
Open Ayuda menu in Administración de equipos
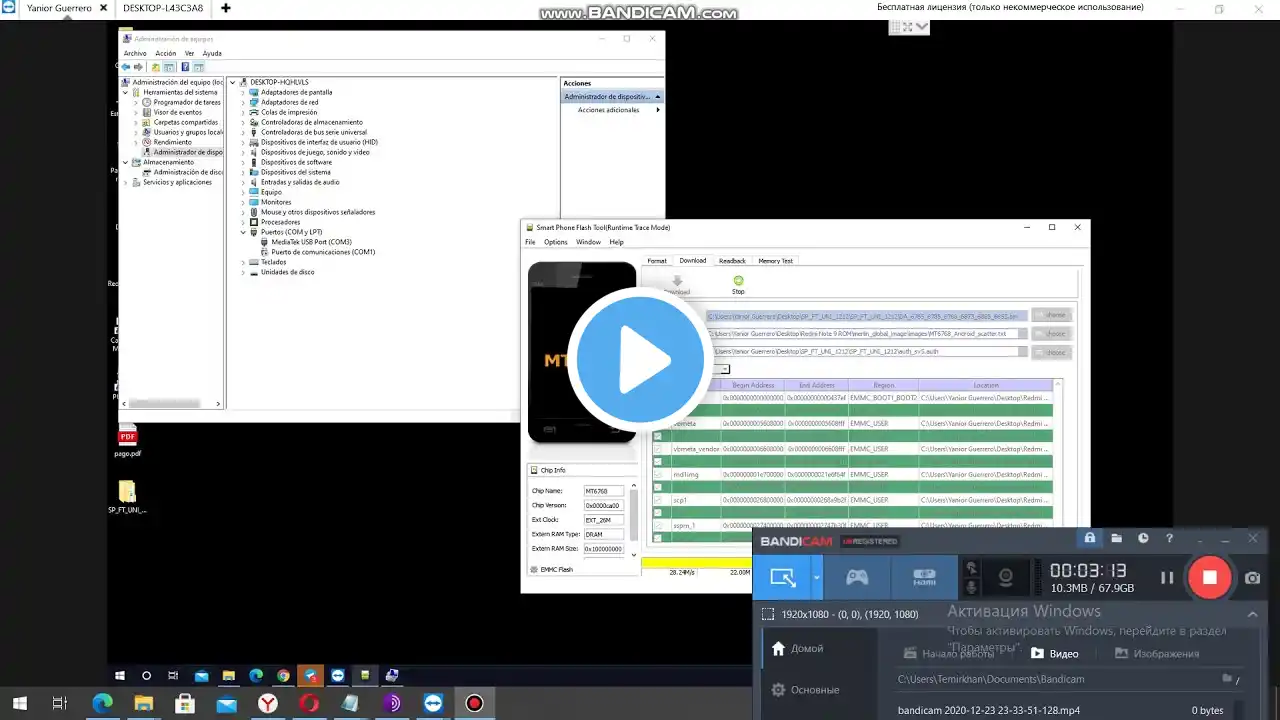point(212,53)
